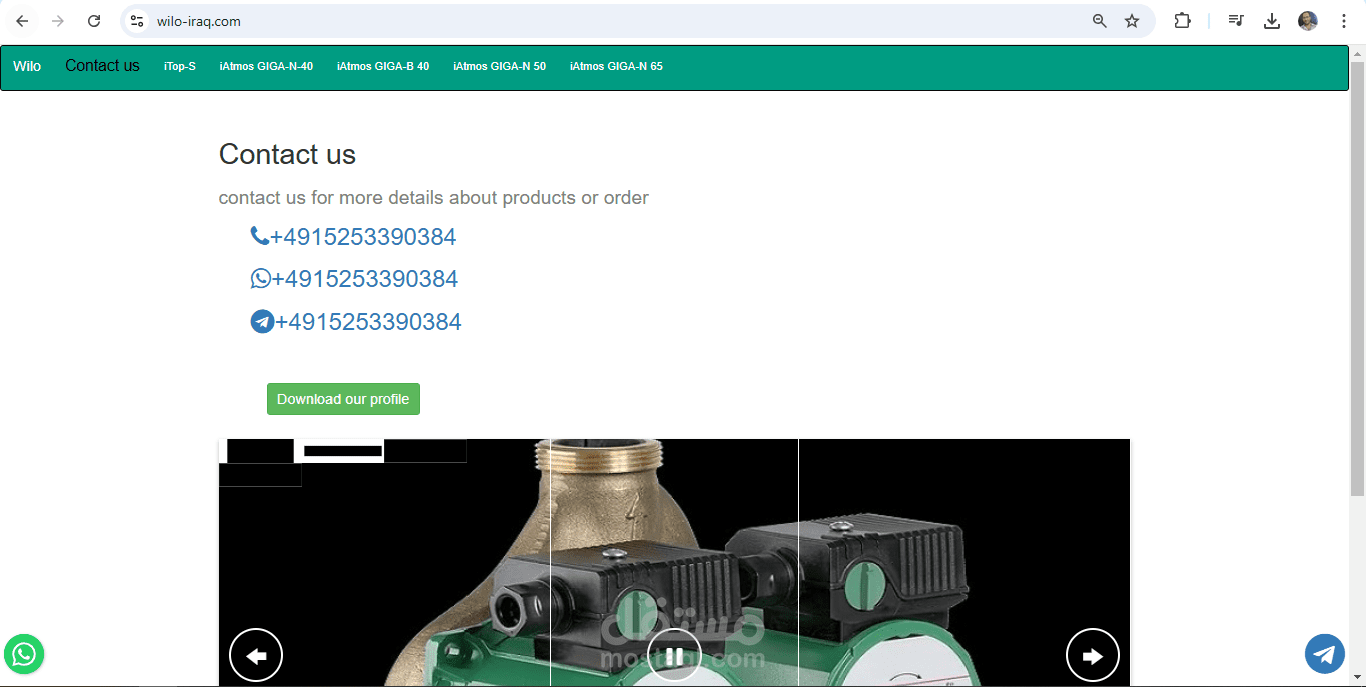
Task: Show next slide with right arrow
Action: (x=1093, y=656)
